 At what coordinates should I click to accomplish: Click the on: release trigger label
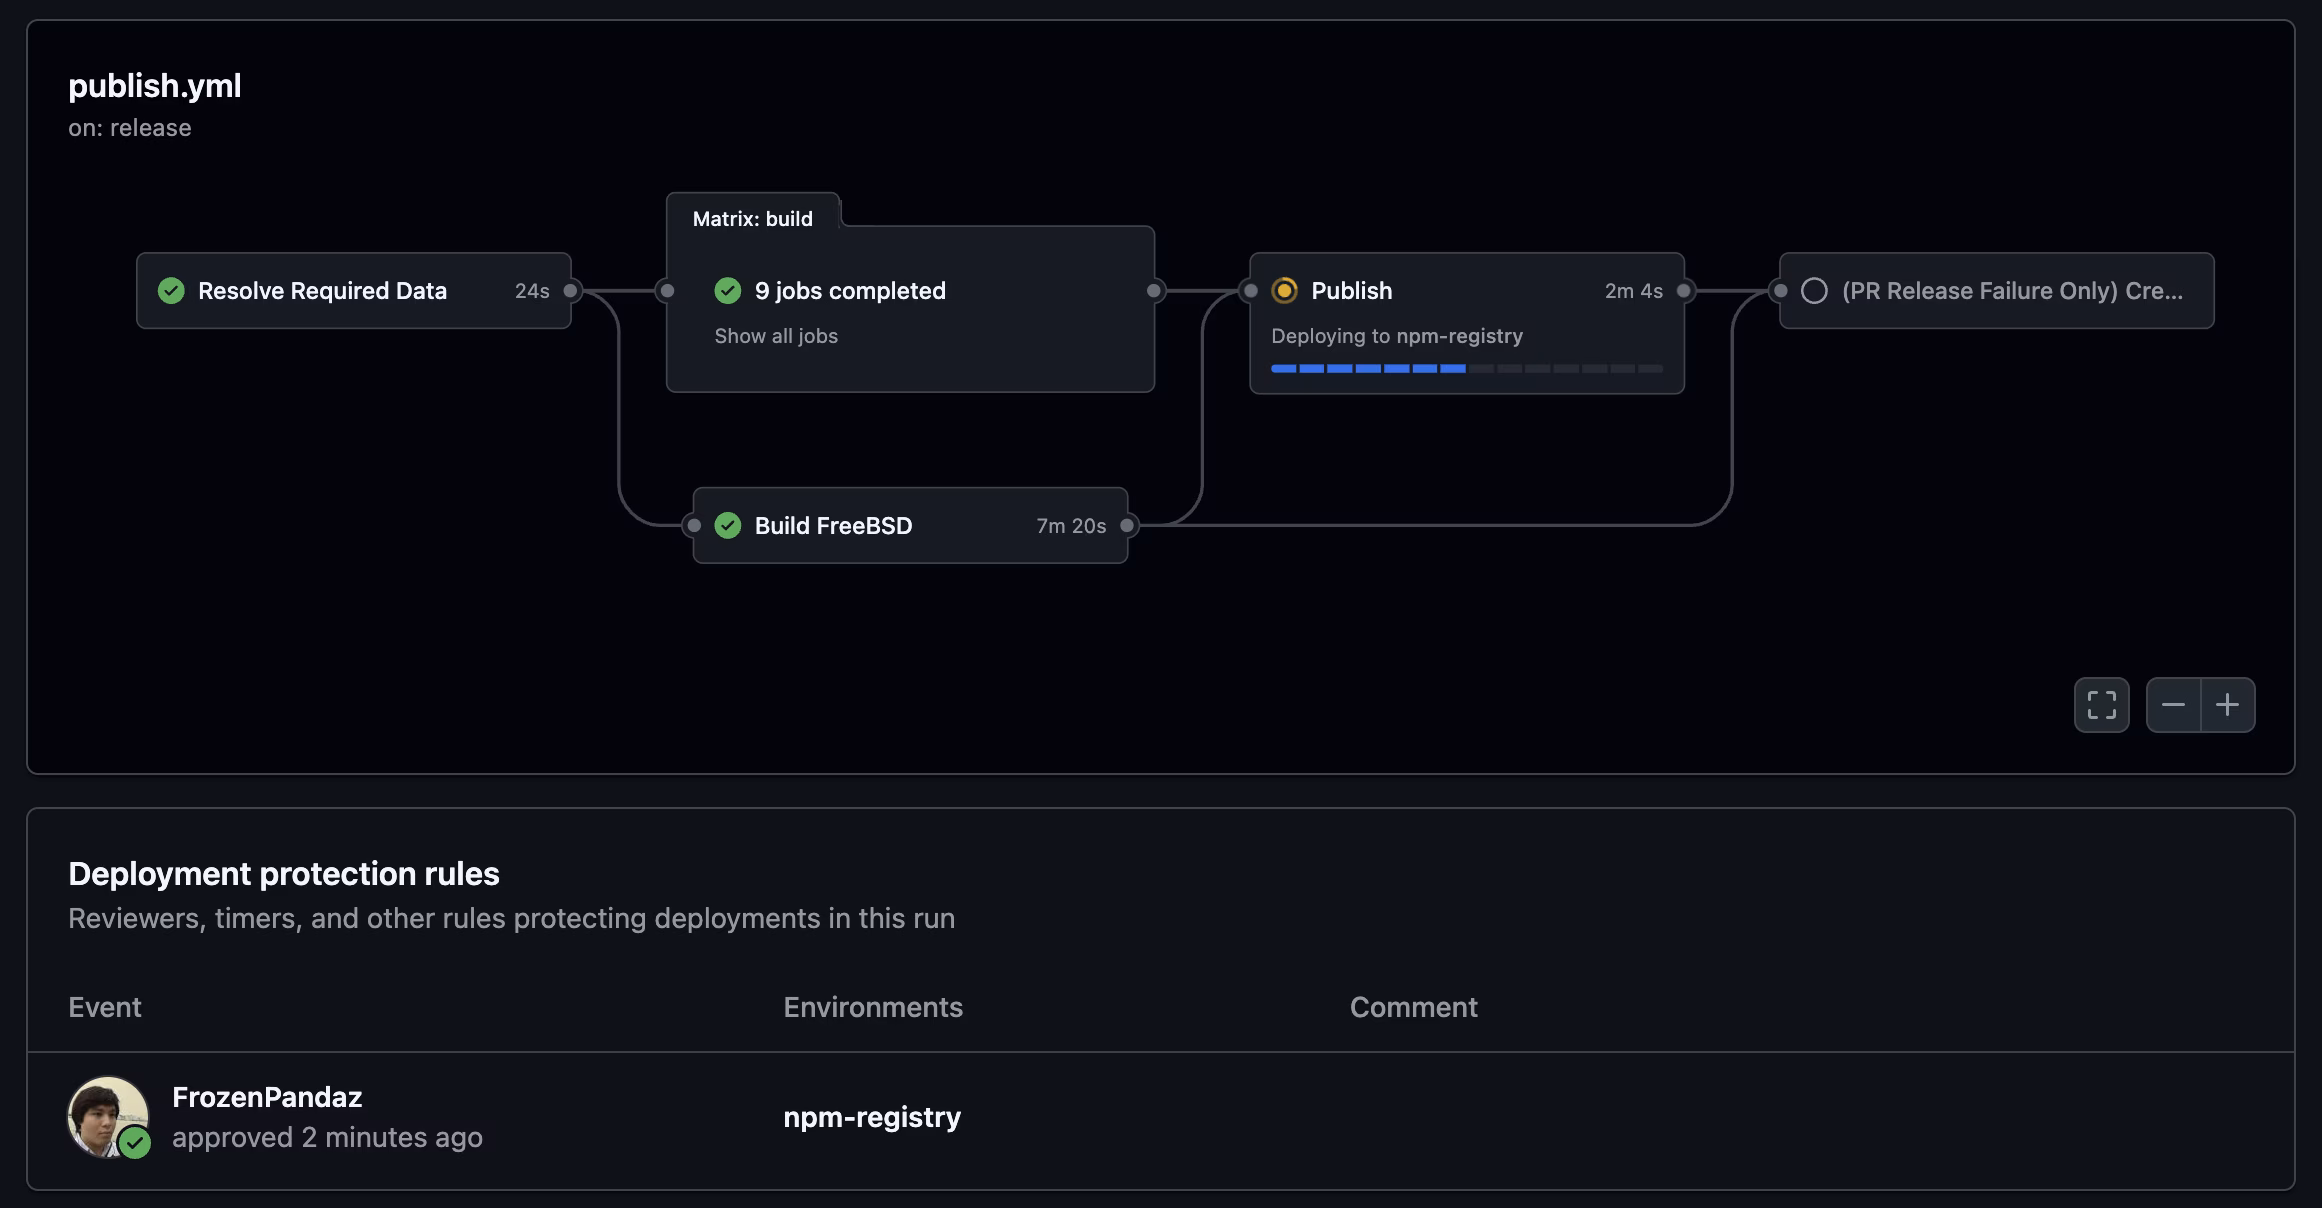pos(130,127)
